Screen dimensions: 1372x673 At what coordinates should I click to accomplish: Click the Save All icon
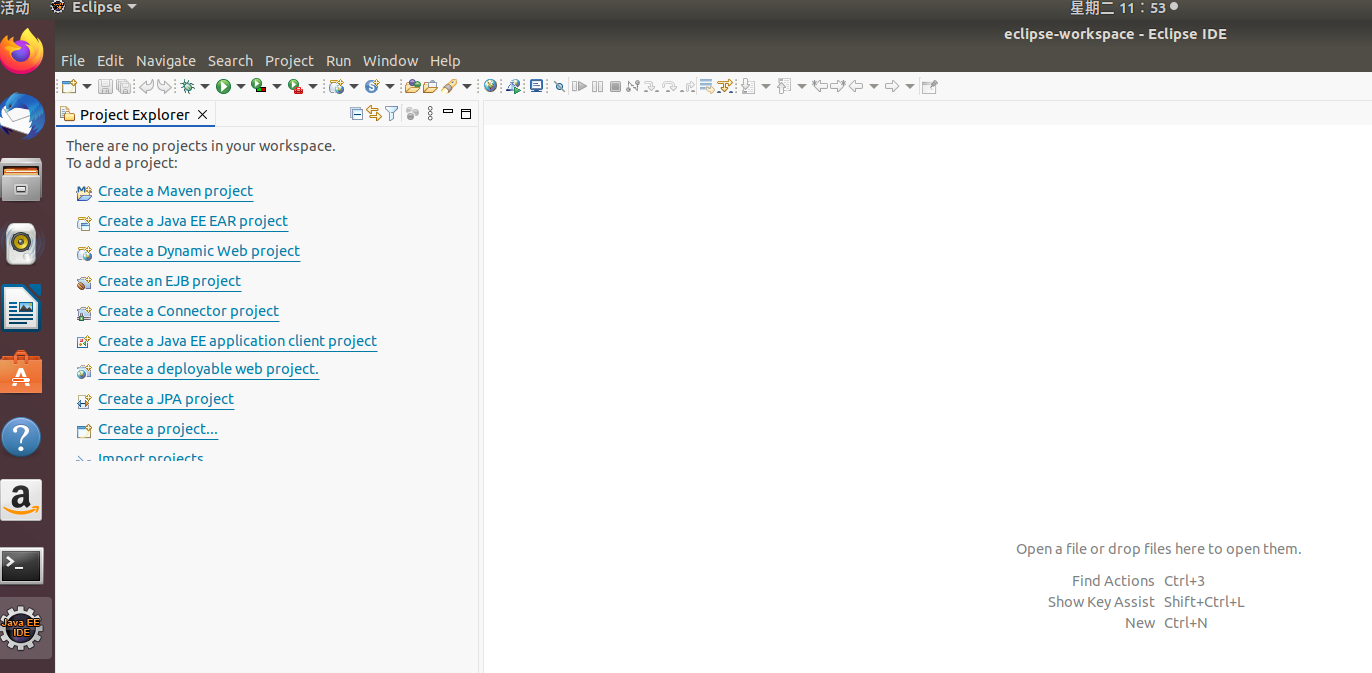(x=123, y=86)
